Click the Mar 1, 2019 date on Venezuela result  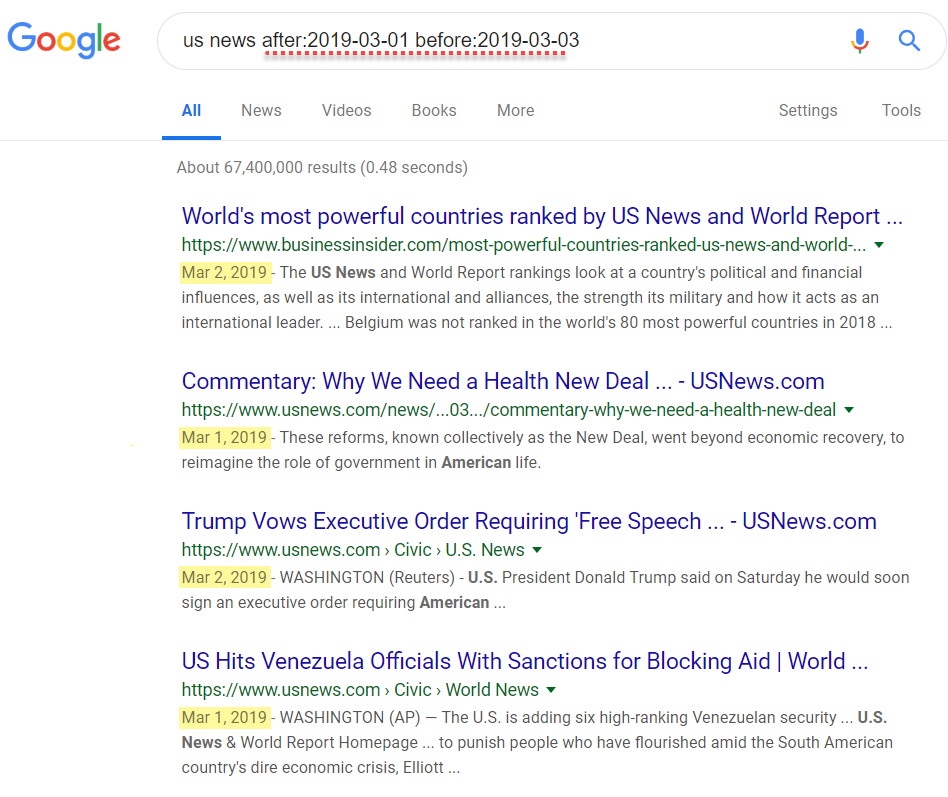click(x=224, y=718)
